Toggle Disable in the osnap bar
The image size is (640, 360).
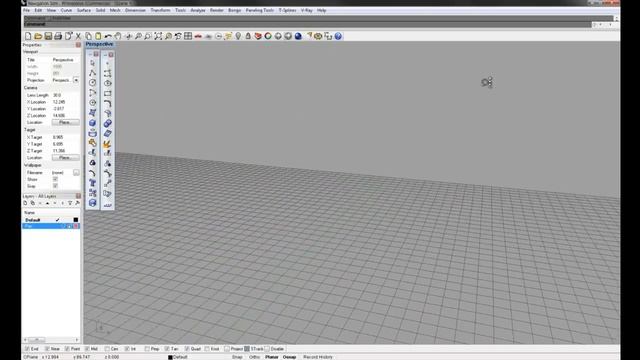point(274,349)
